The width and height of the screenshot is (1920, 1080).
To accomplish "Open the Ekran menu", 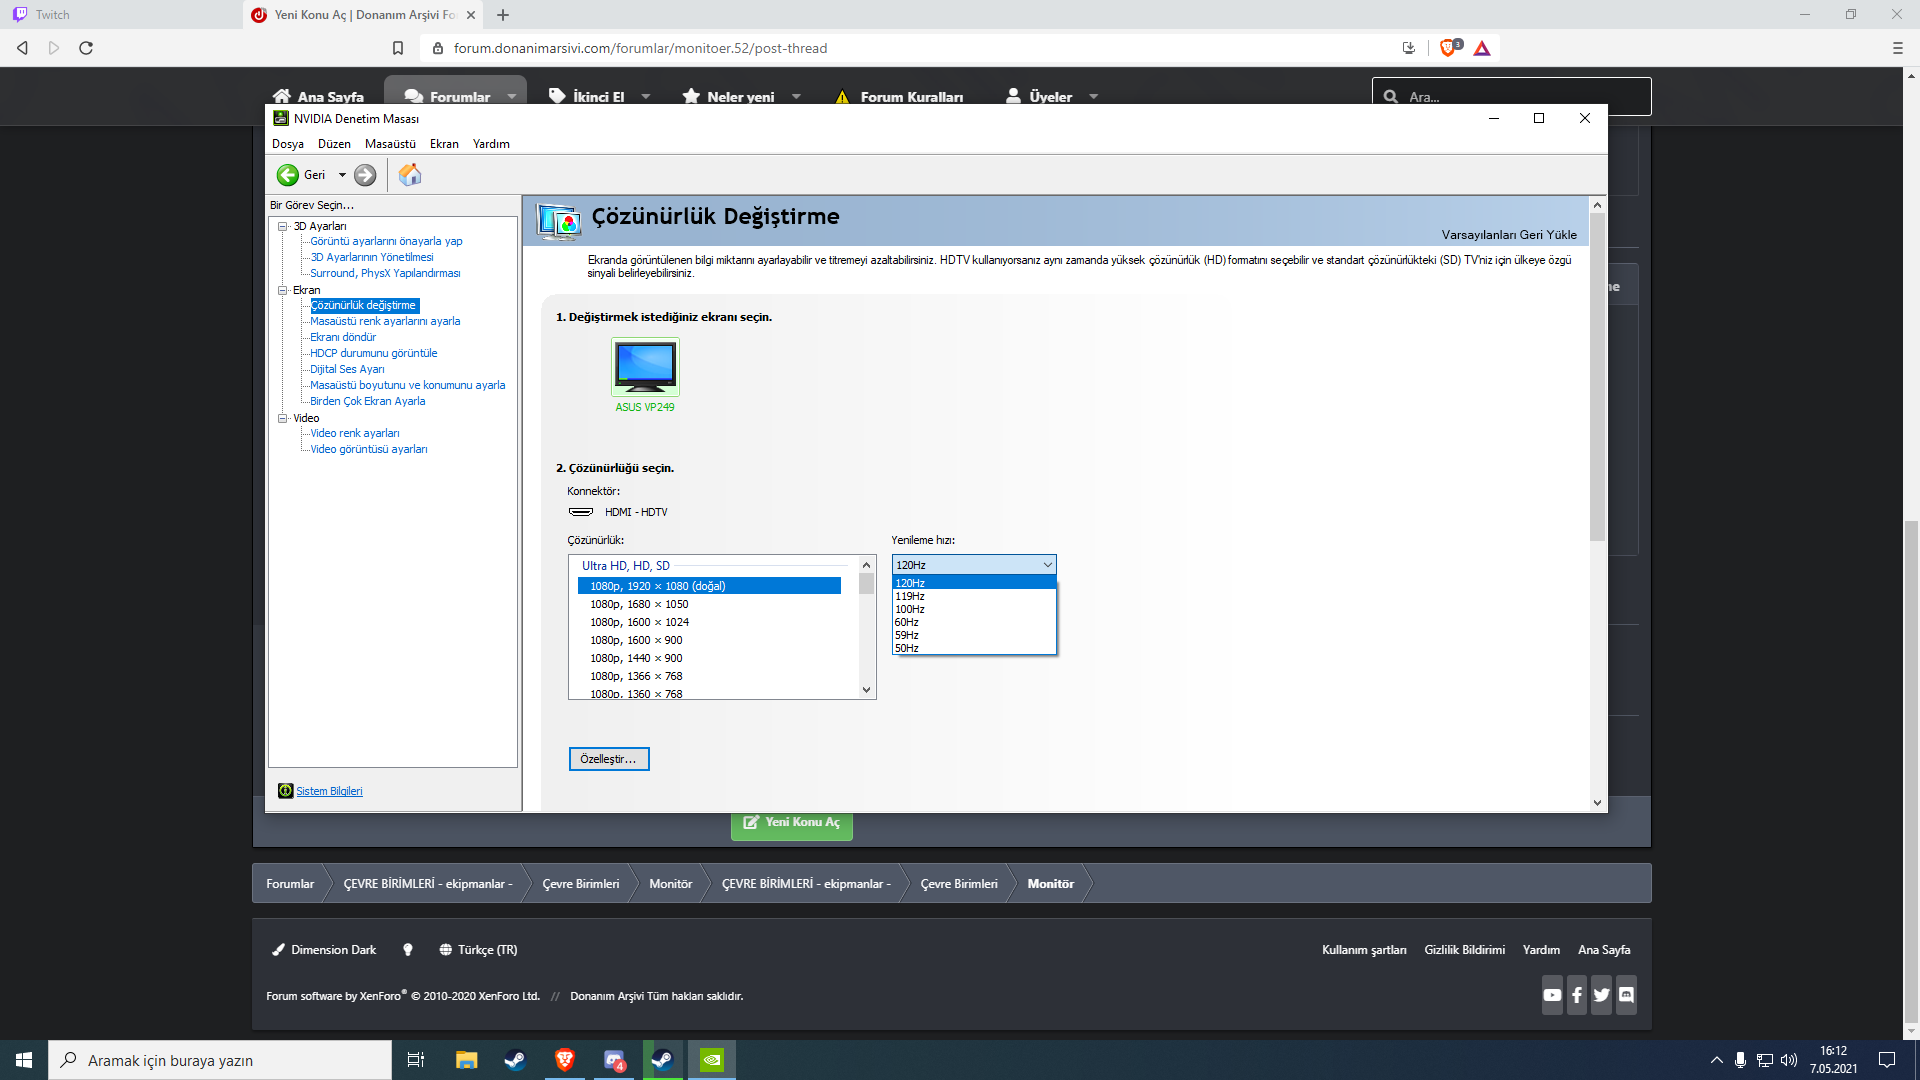I will click(x=444, y=144).
